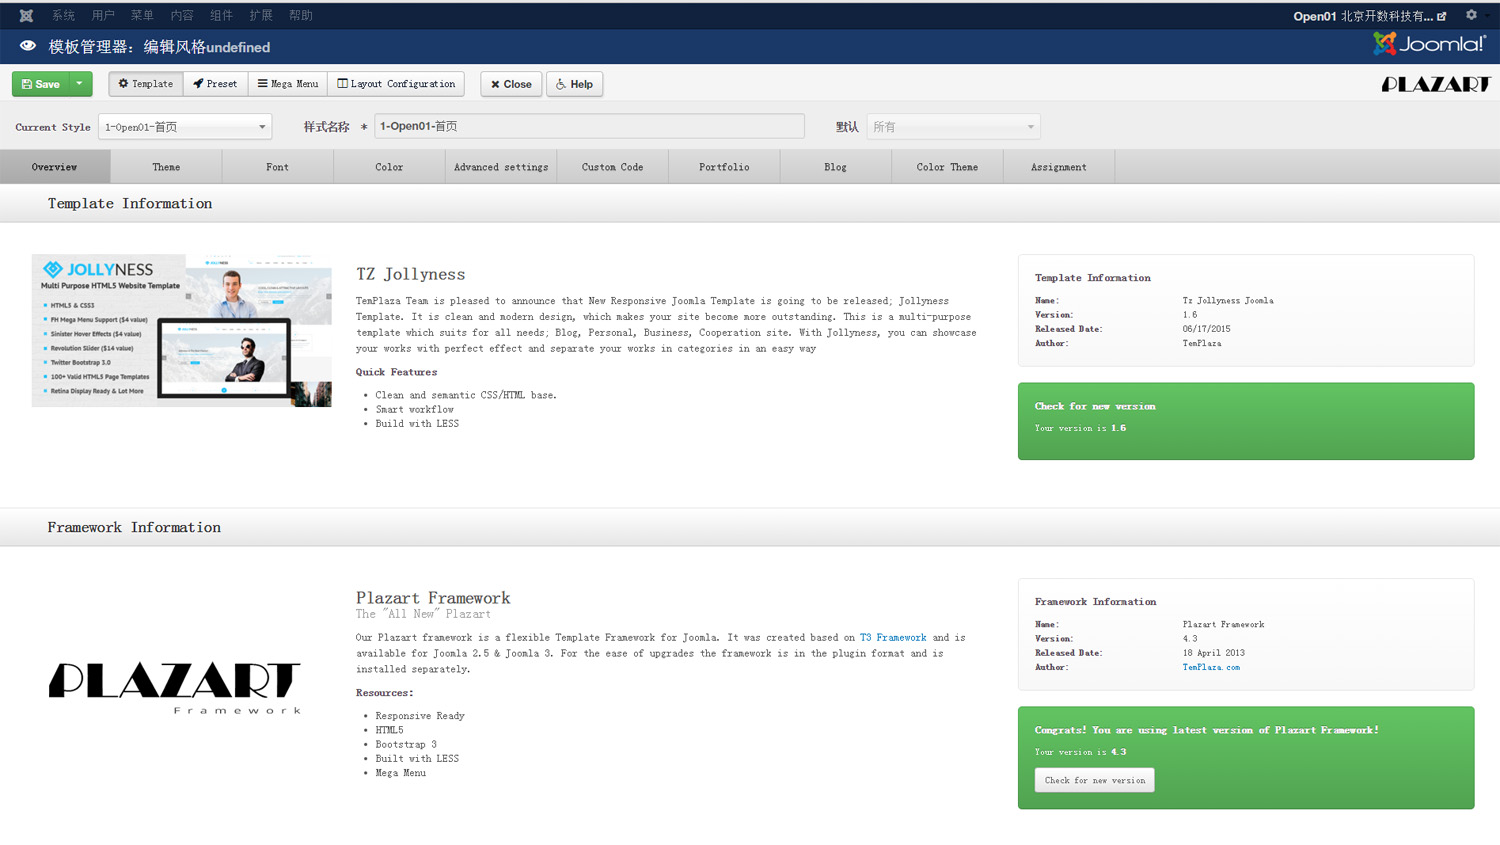Follow the T3 Framework link

[893, 637]
